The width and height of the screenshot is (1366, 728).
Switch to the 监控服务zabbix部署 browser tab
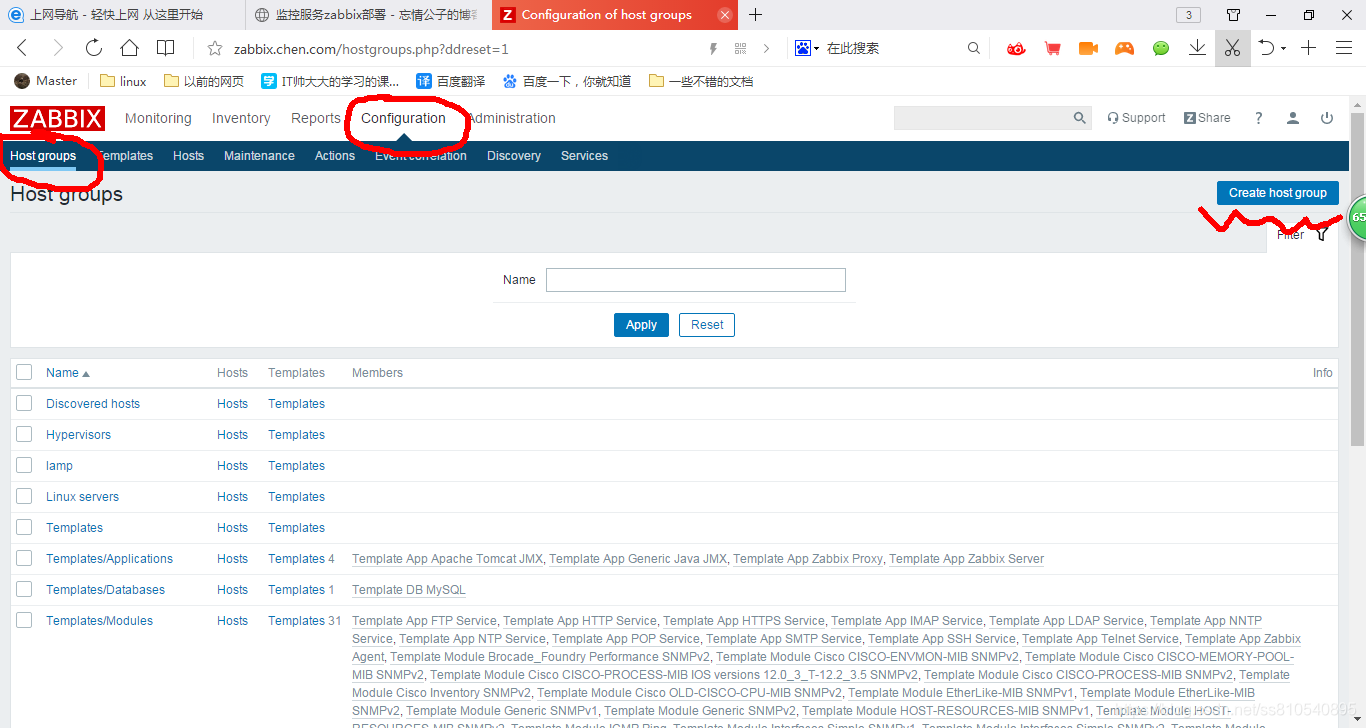pos(366,15)
